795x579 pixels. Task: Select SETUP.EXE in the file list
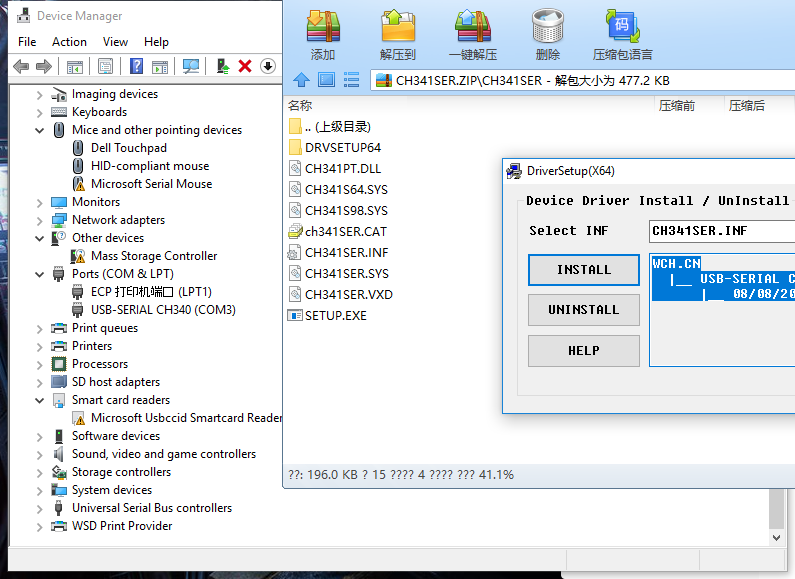point(335,315)
